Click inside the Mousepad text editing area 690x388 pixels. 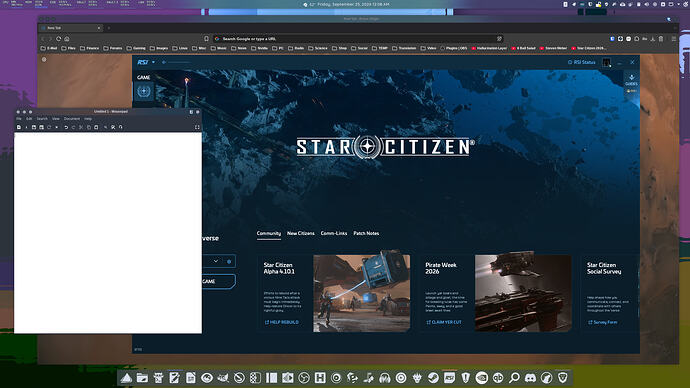coord(108,233)
